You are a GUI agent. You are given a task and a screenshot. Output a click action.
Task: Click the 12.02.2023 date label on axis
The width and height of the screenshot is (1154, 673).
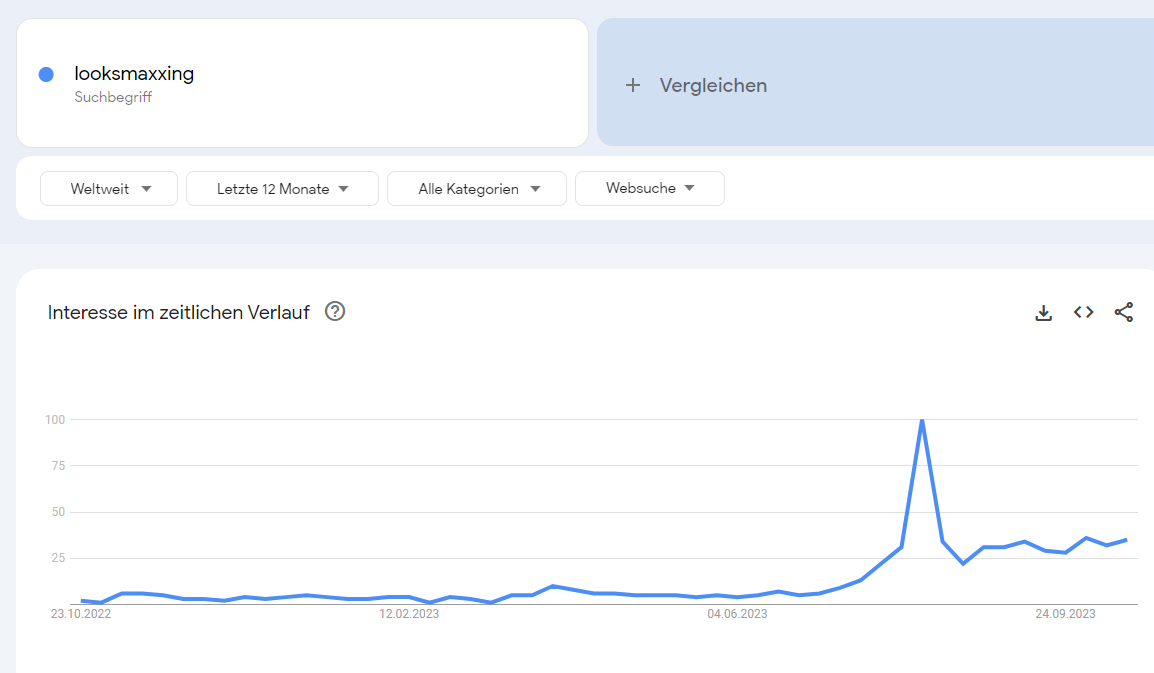(x=409, y=614)
